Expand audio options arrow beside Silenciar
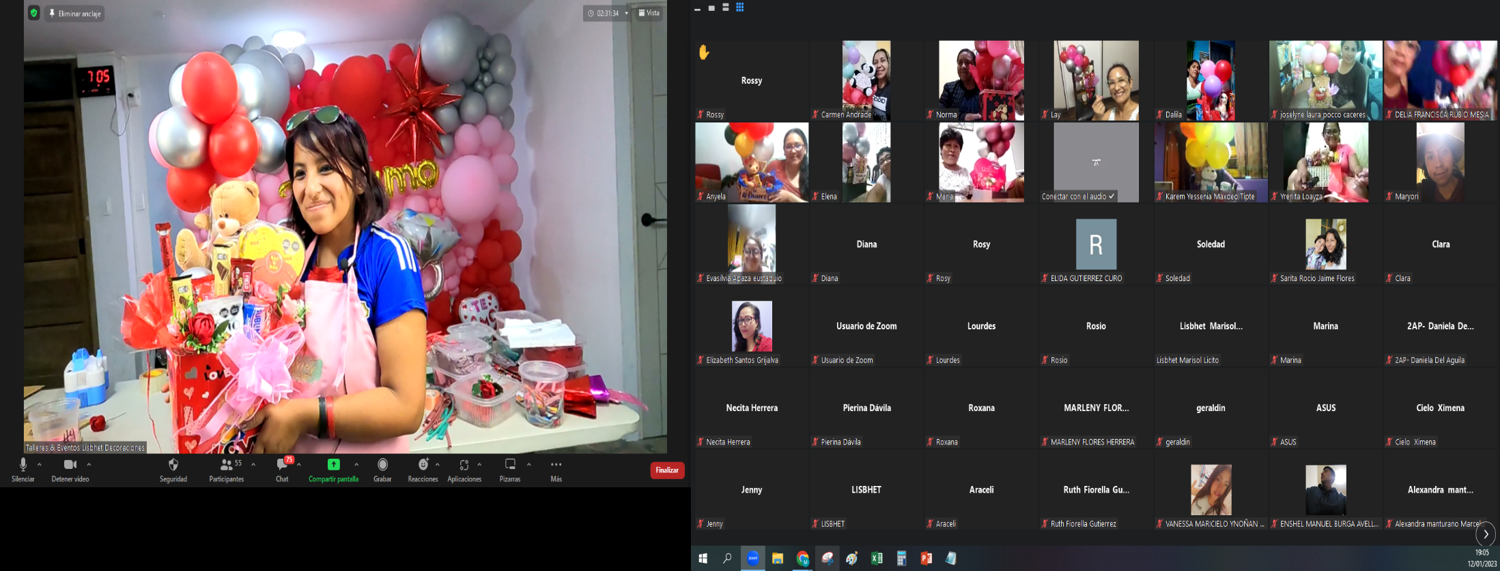Screen dimensions: 1500x571 [40, 464]
